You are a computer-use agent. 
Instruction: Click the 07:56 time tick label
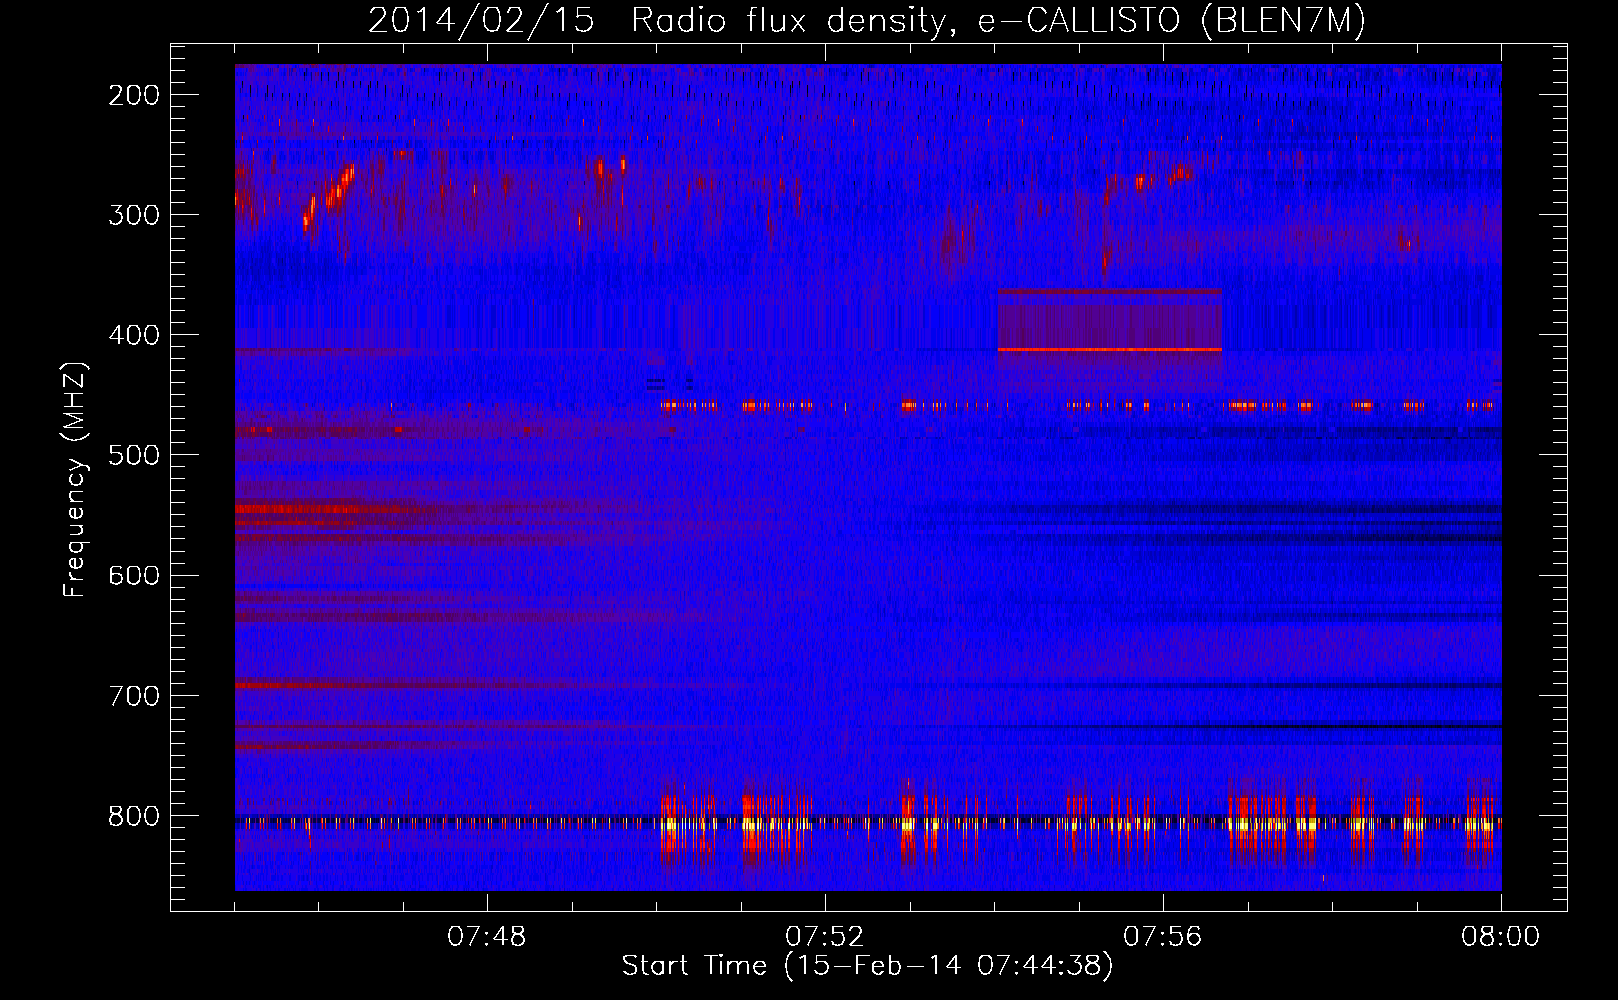[x=1163, y=937]
